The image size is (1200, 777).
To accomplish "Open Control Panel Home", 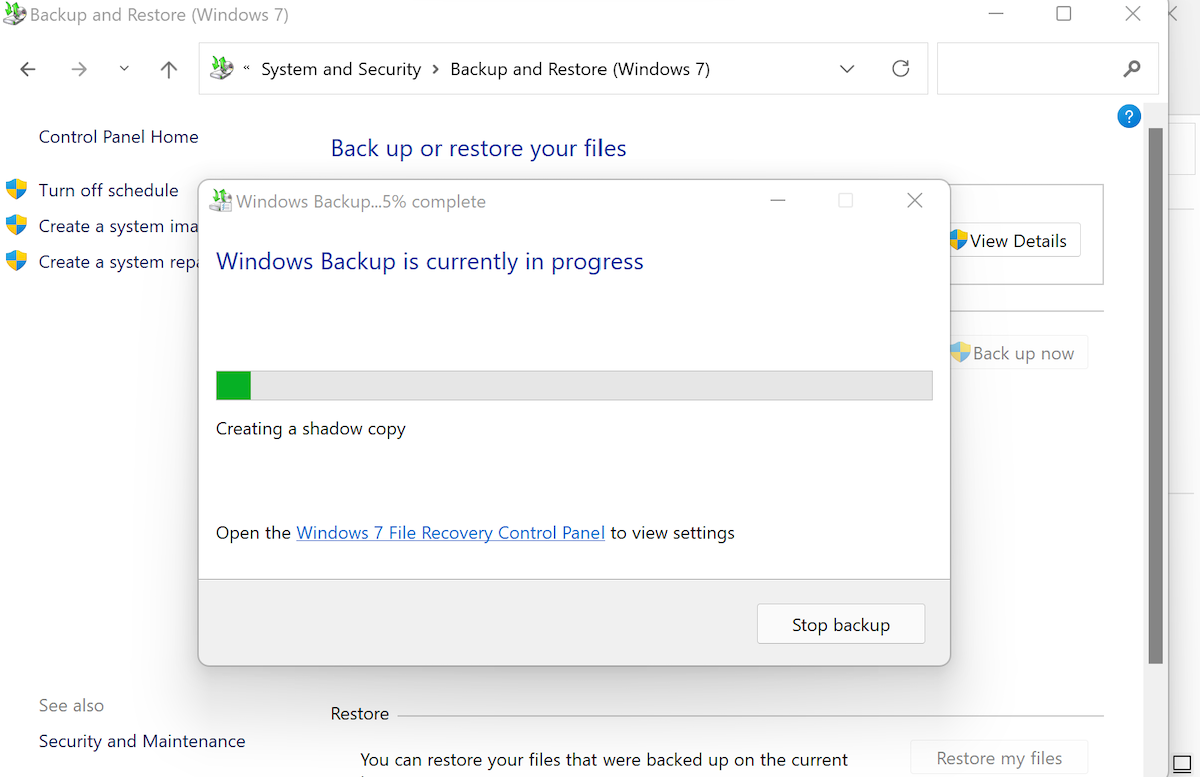I will click(x=118, y=136).
